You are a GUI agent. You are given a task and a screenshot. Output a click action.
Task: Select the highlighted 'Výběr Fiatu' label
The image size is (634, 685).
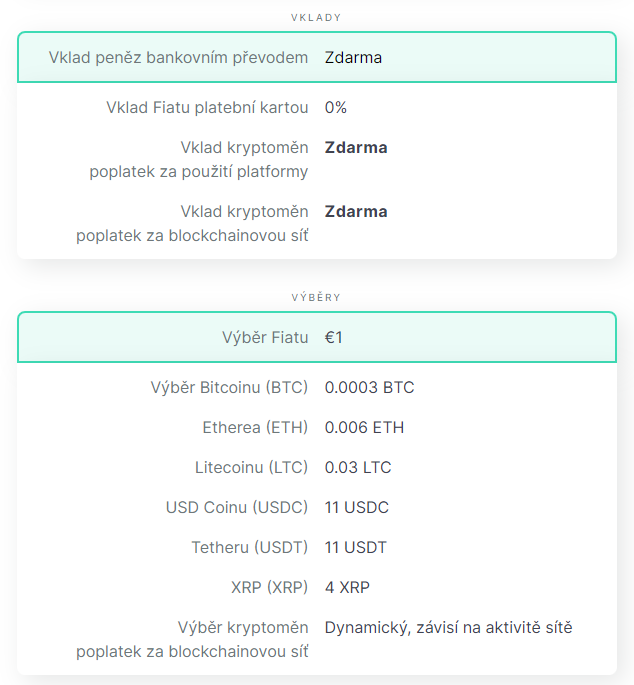coord(264,337)
